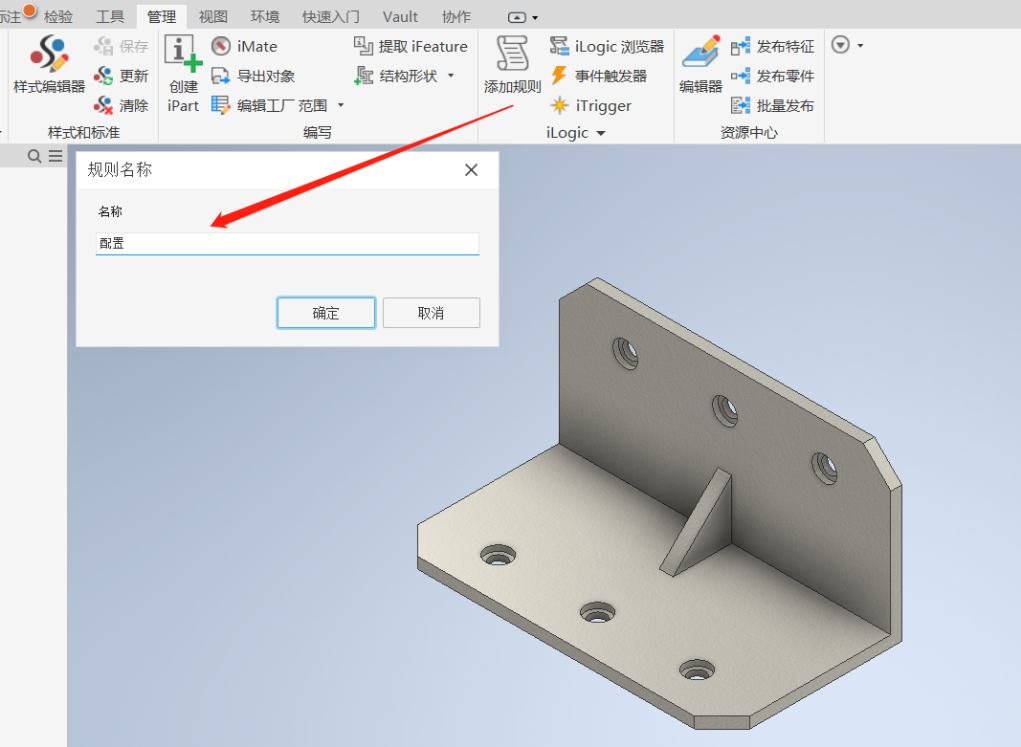
Task: Expand the 编辑工厂范围 dropdown arrow
Action: (341, 106)
